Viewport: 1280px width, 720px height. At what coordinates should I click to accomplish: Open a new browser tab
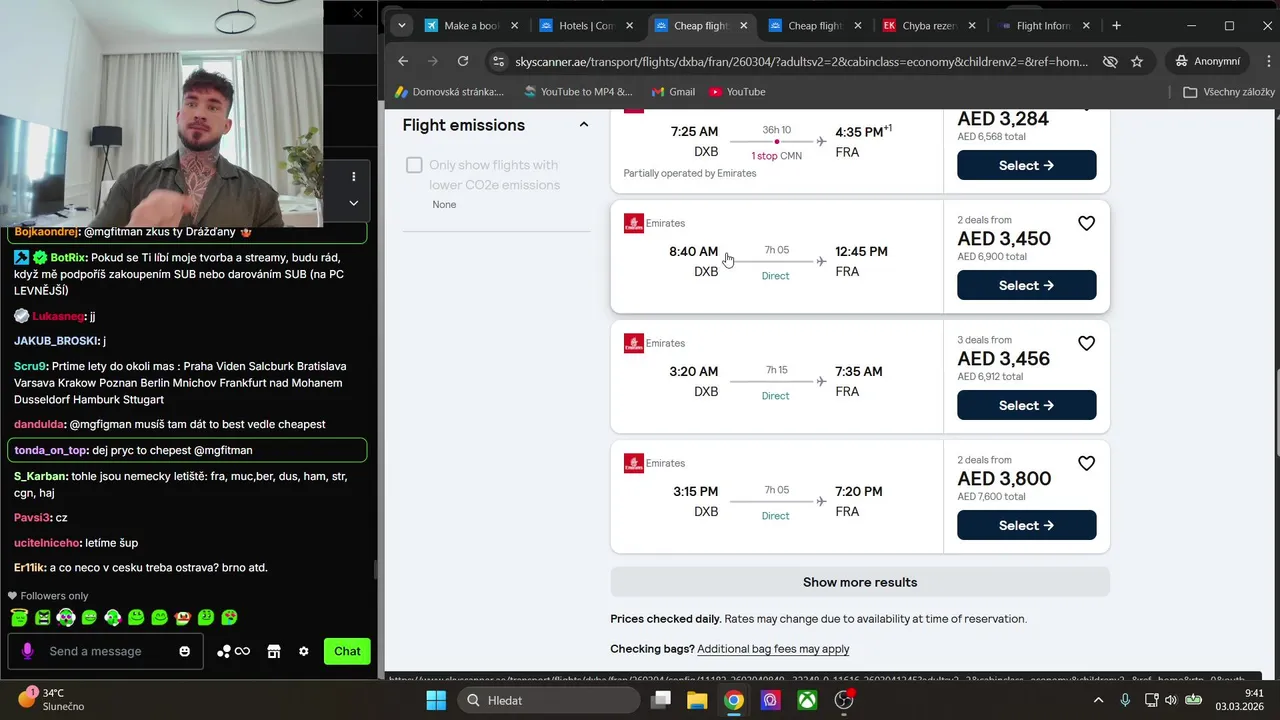coord(1116,25)
